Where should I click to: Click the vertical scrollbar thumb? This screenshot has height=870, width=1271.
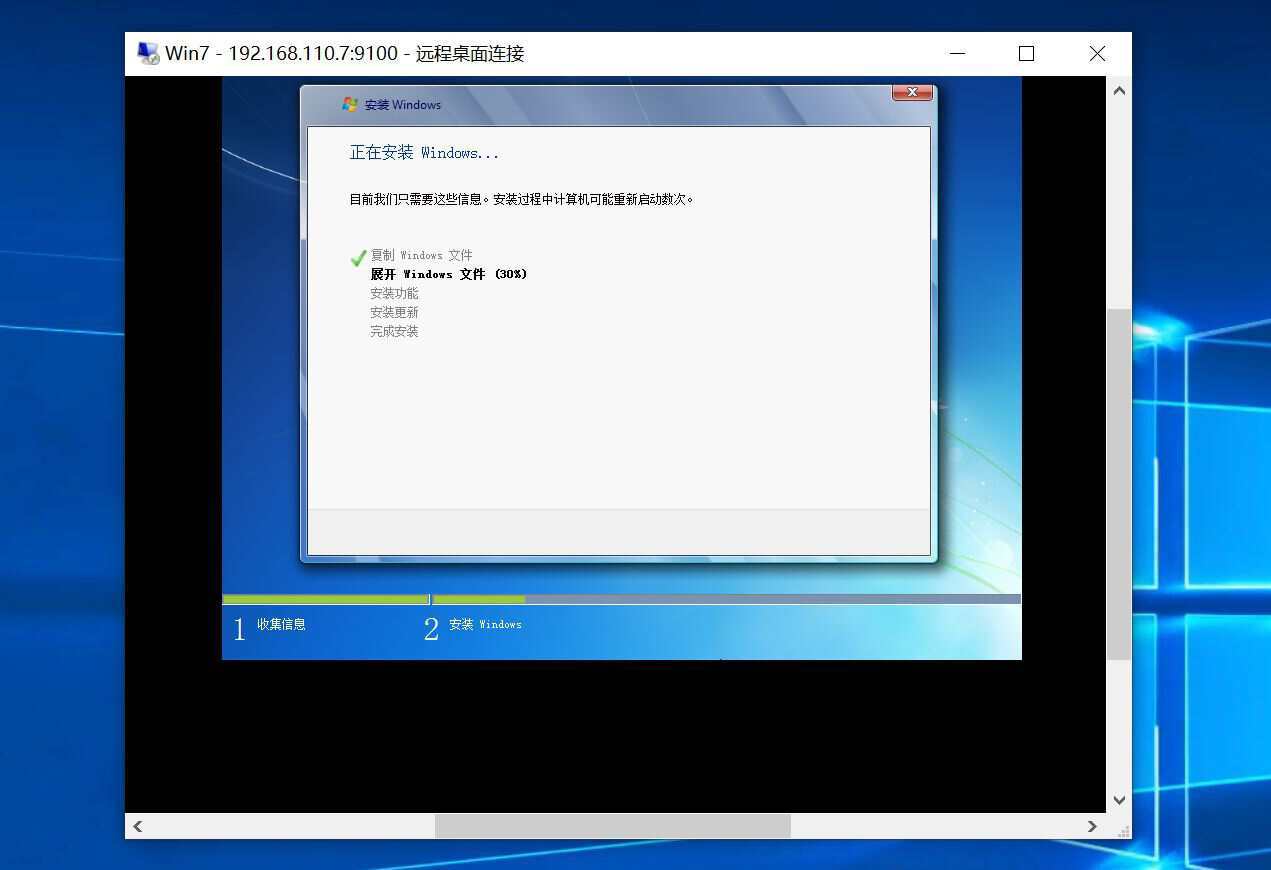1119,484
